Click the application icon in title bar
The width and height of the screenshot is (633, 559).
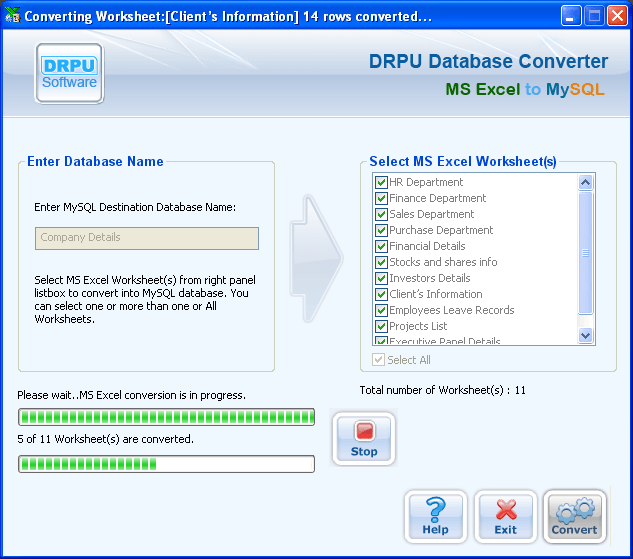pyautogui.click(x=12, y=16)
